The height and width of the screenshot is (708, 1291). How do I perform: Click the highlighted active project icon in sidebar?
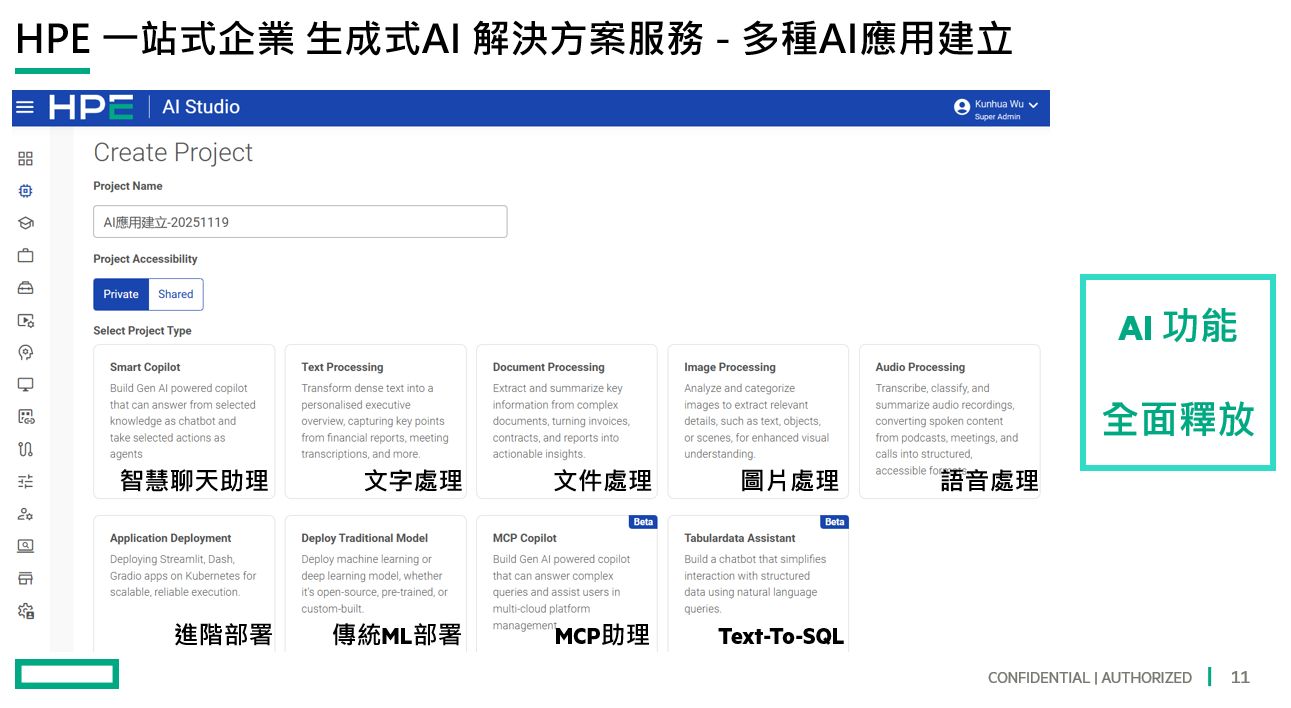[25, 190]
